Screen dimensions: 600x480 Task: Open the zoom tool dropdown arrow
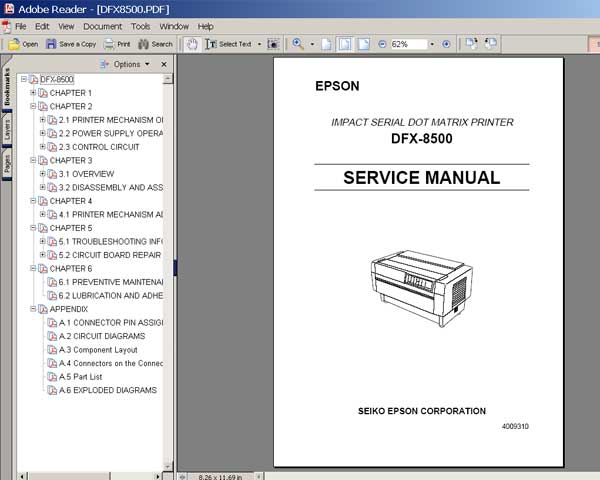click(312, 44)
